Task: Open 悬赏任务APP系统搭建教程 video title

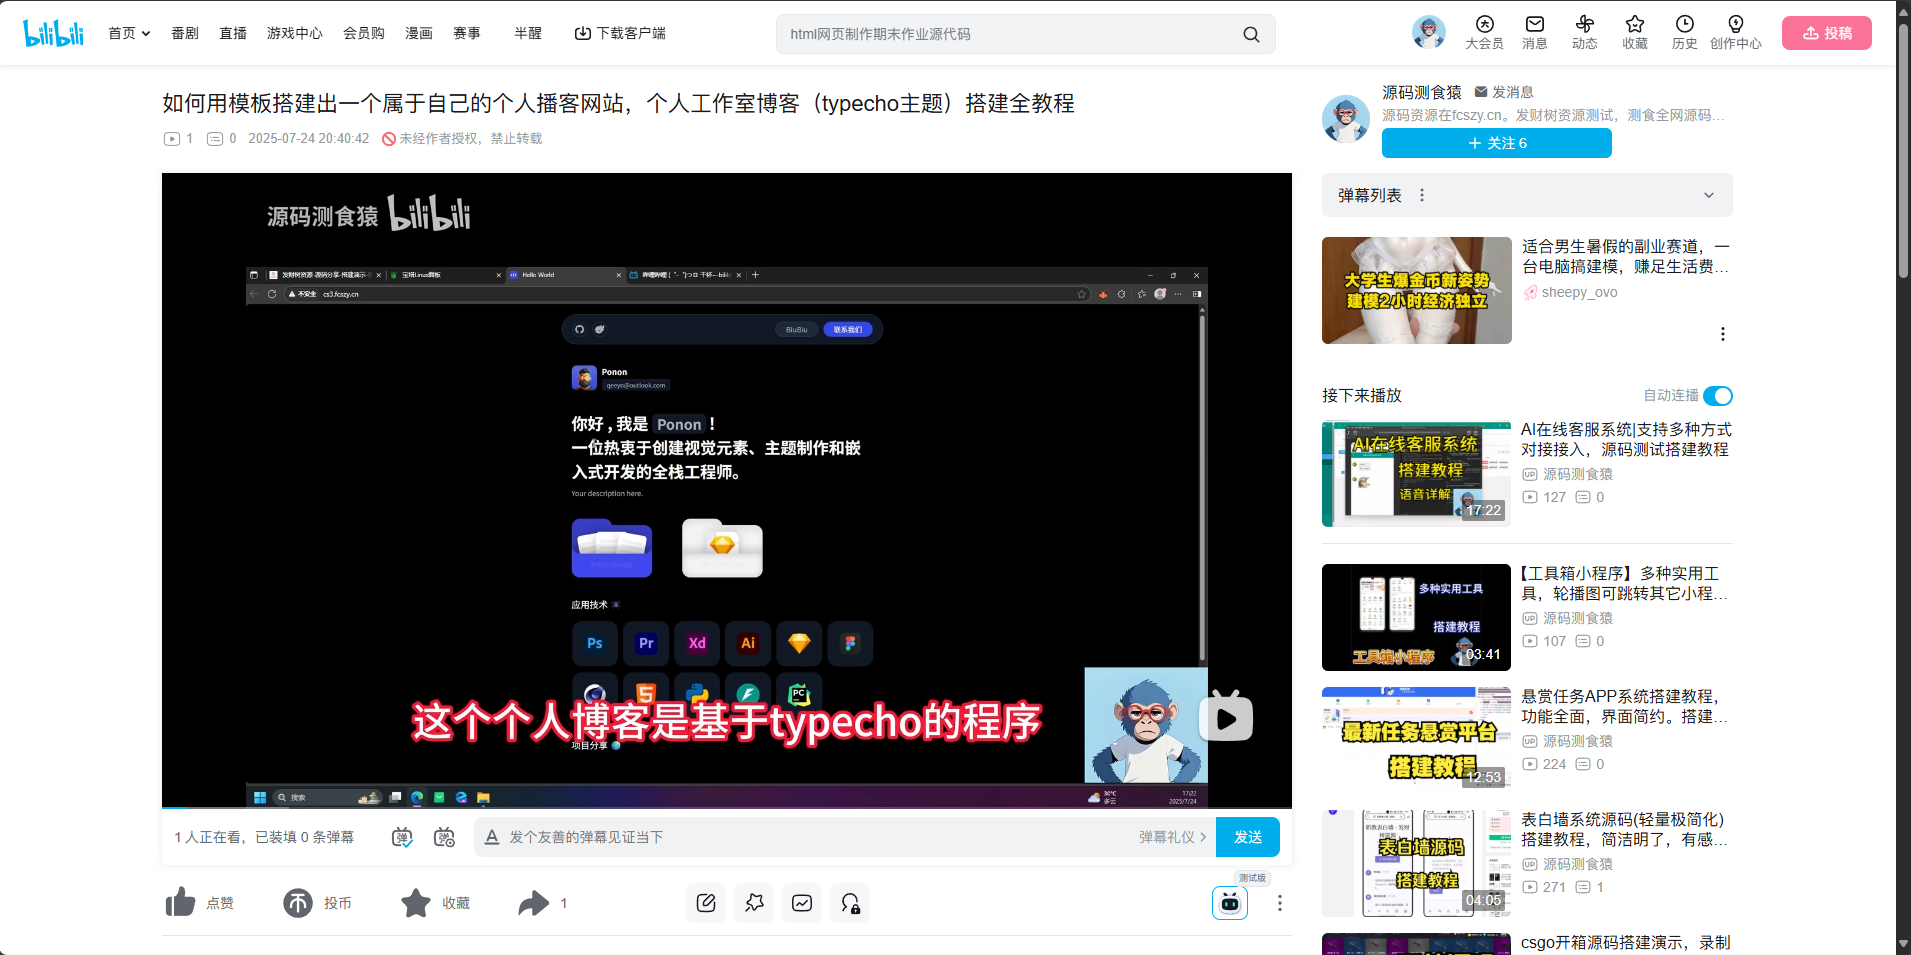Action: pos(1624,706)
